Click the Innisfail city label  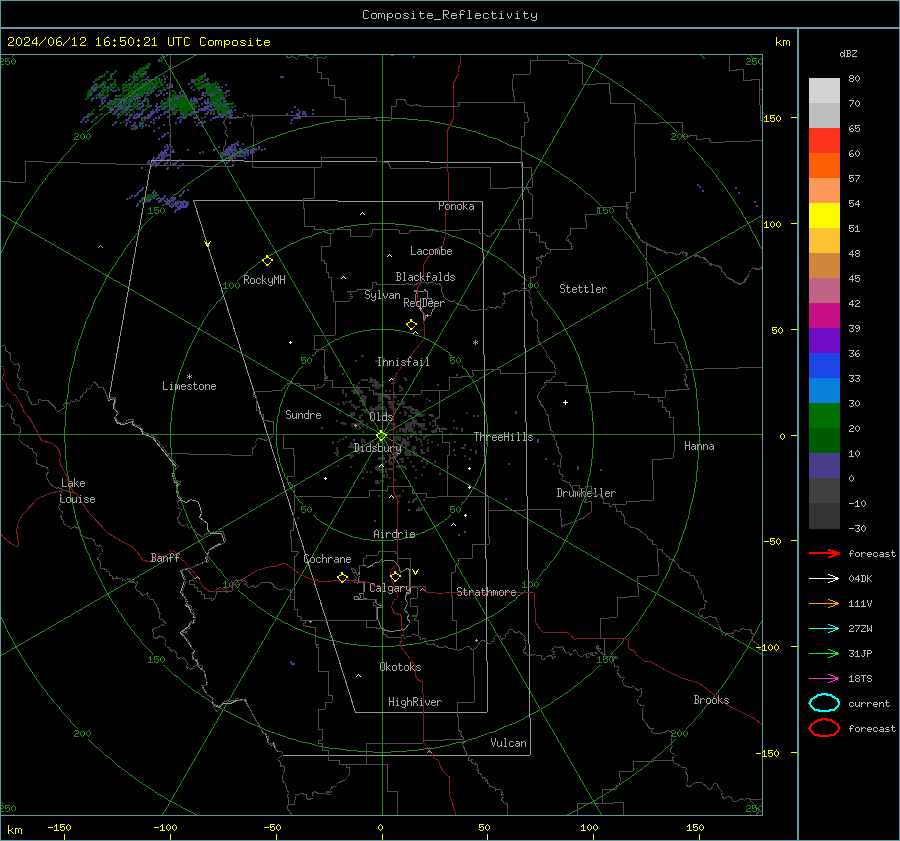coord(403,362)
